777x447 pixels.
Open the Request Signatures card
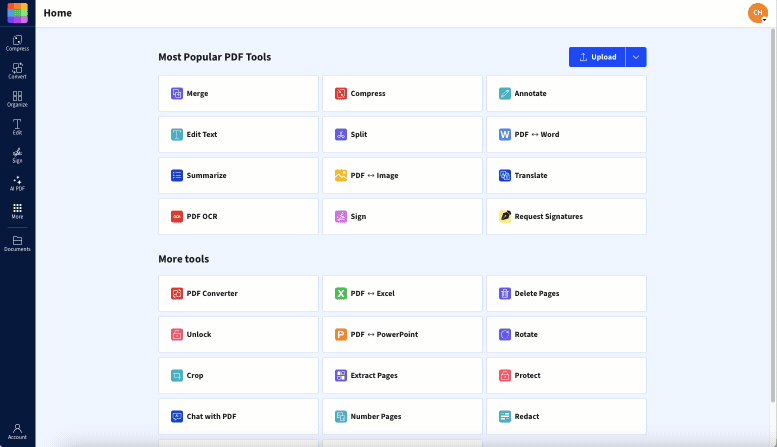(566, 217)
